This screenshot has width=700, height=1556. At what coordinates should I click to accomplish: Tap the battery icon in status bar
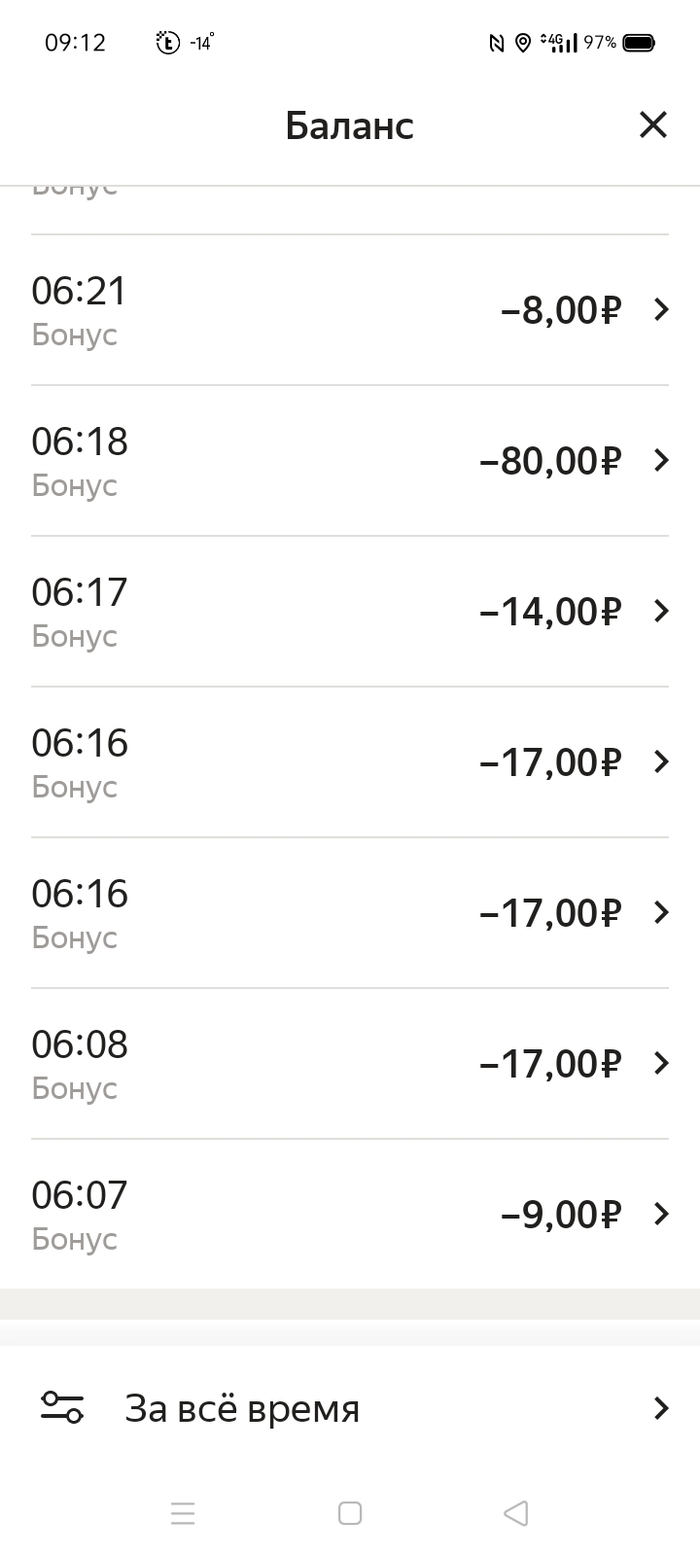click(639, 43)
